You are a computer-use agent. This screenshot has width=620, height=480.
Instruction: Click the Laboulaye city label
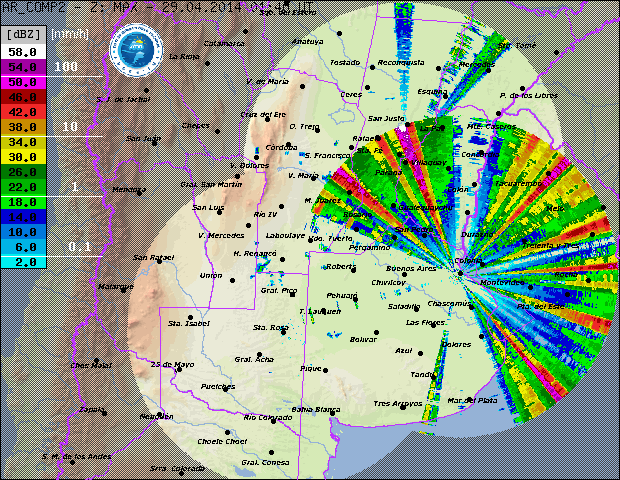click(285, 235)
